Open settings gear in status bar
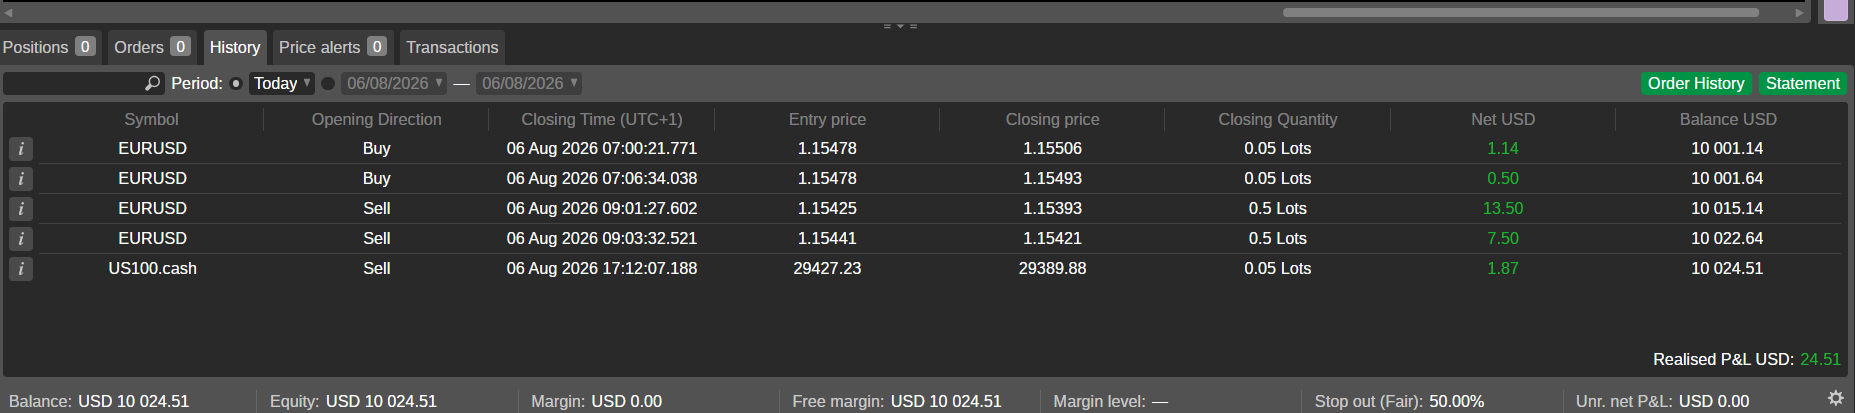This screenshot has height=413, width=1855. (x=1836, y=398)
